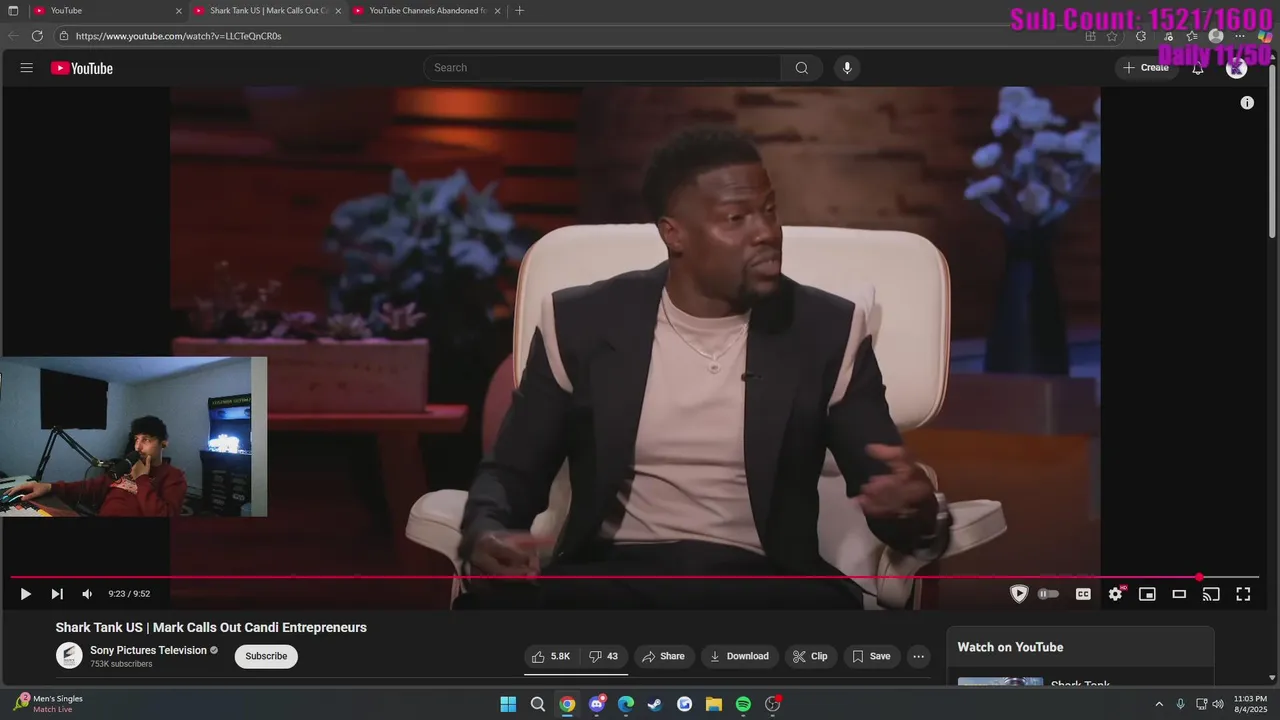Click the video title text
Image resolution: width=1280 pixels, height=720 pixels.
pos(211,628)
